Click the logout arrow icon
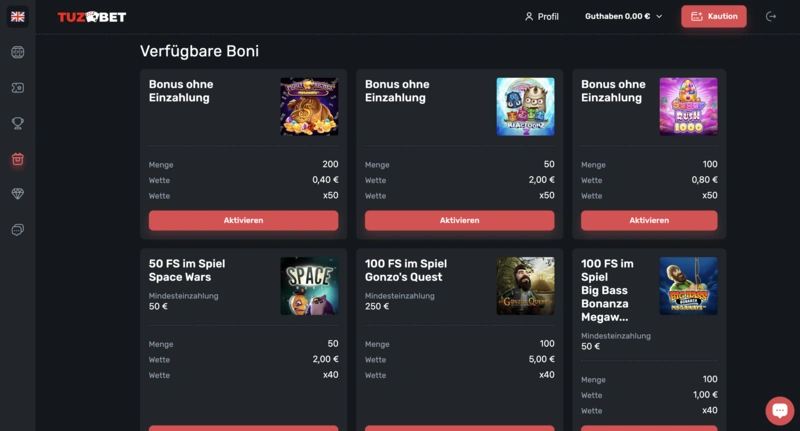The image size is (800, 431). coord(770,17)
